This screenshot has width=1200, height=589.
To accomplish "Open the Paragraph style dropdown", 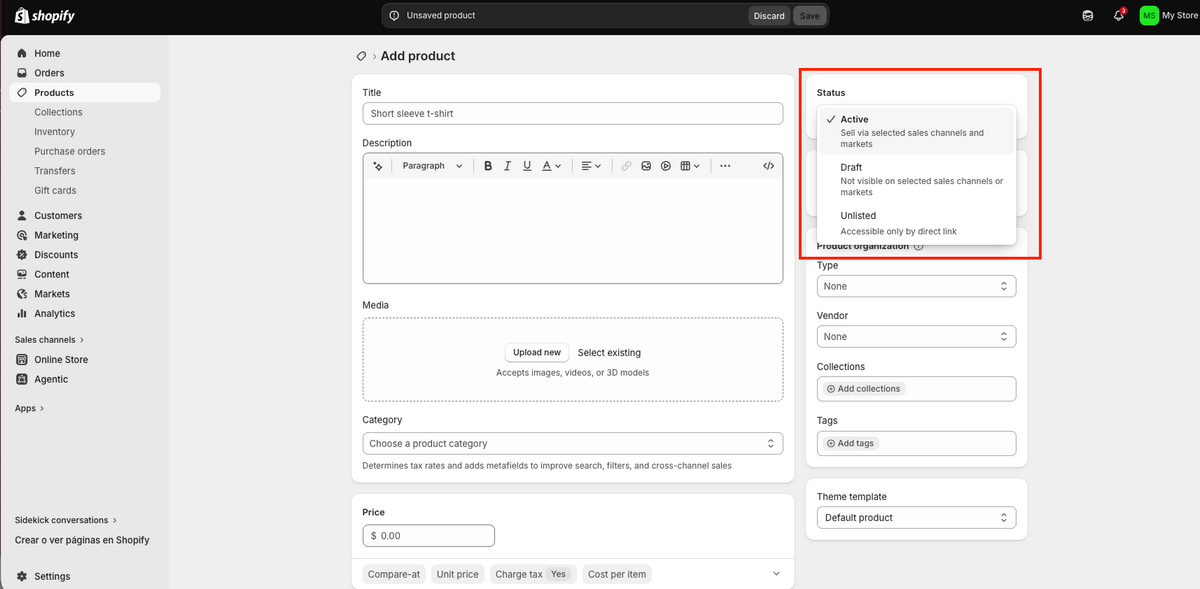I will [432, 166].
